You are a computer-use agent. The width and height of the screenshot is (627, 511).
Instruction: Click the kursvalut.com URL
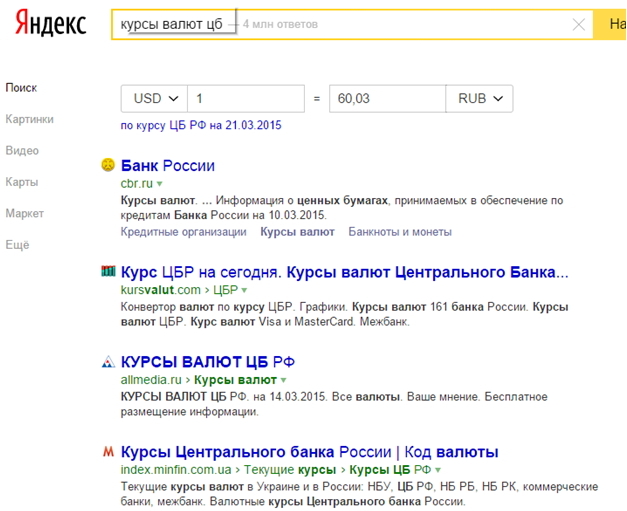pos(161,289)
